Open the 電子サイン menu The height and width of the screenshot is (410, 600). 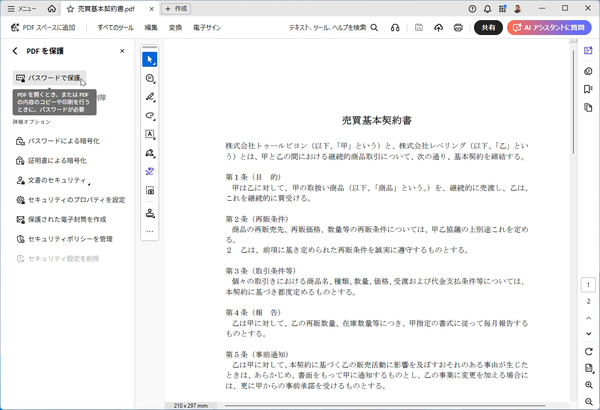pyautogui.click(x=206, y=27)
